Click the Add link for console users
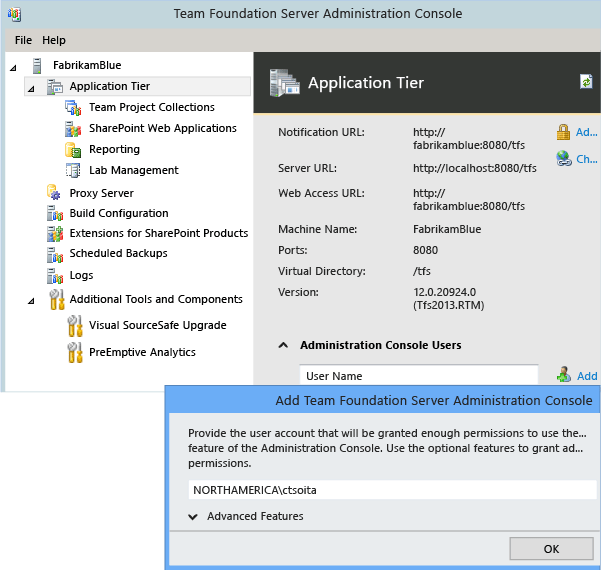 (x=587, y=376)
